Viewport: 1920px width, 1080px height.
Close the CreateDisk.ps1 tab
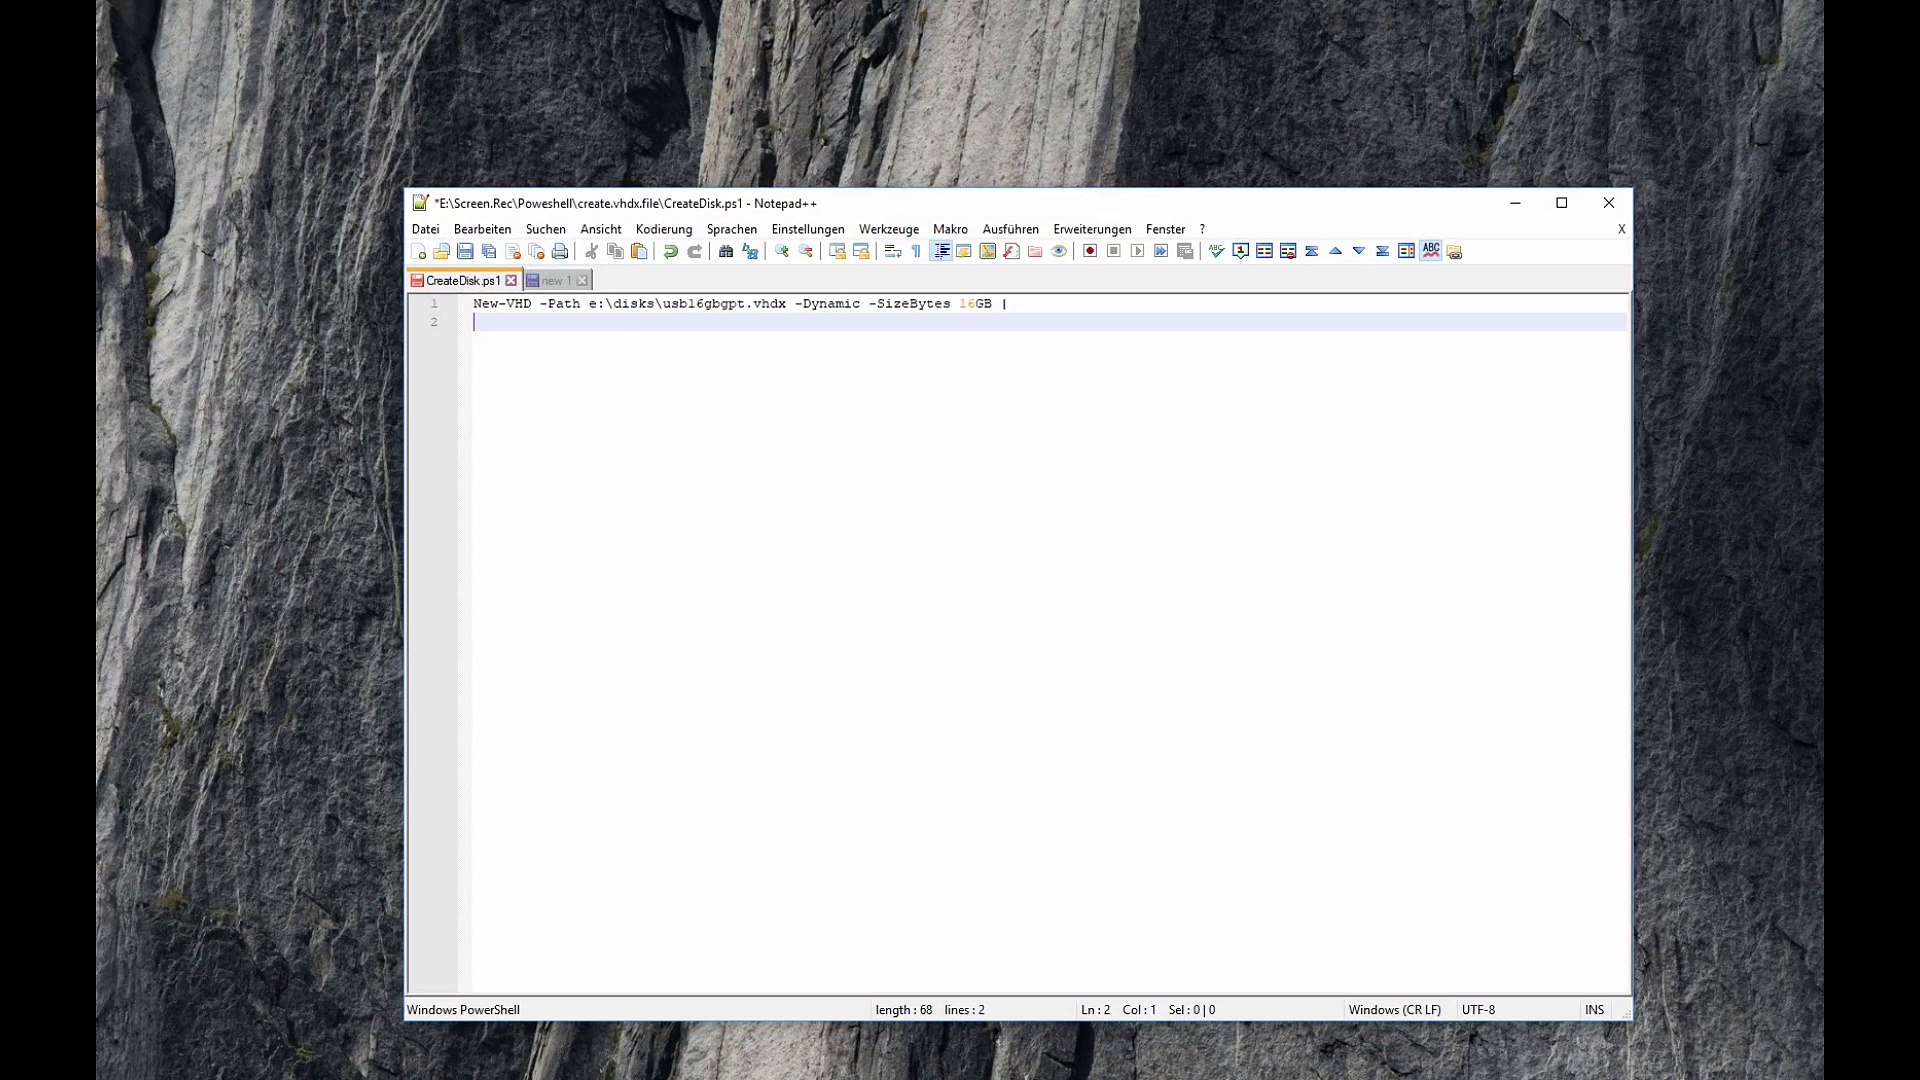[x=511, y=281]
